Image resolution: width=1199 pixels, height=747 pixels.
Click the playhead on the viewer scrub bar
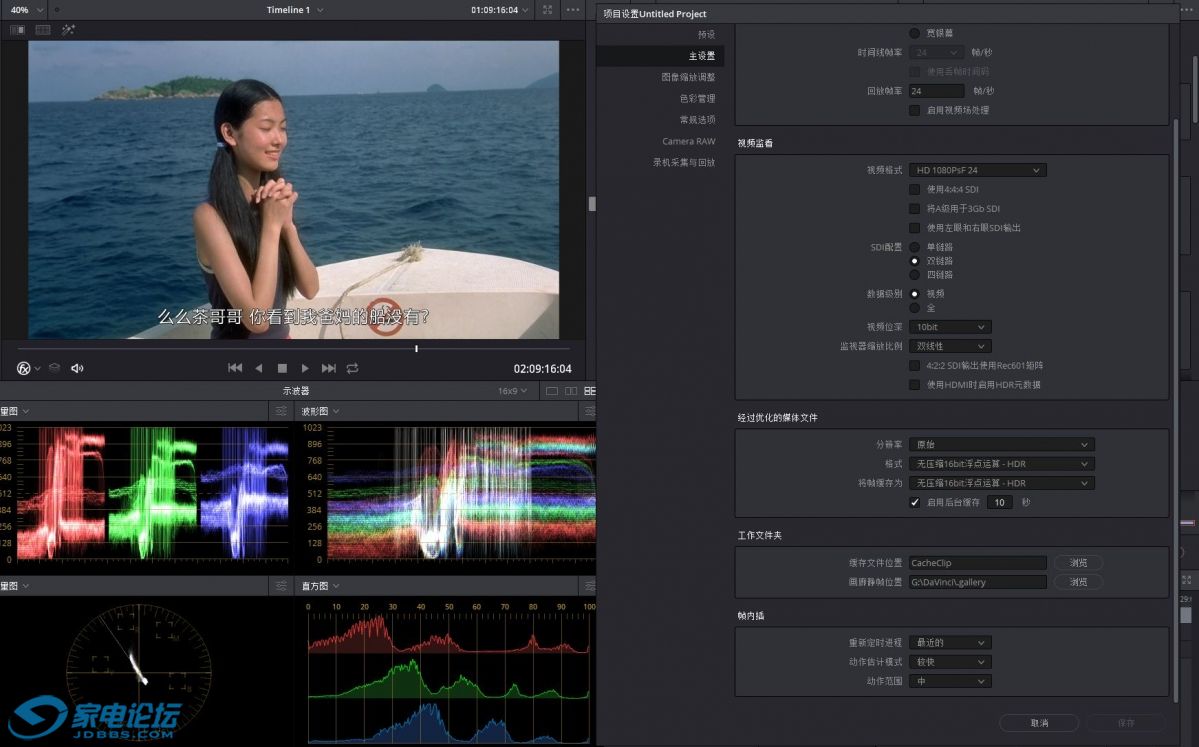click(x=416, y=349)
